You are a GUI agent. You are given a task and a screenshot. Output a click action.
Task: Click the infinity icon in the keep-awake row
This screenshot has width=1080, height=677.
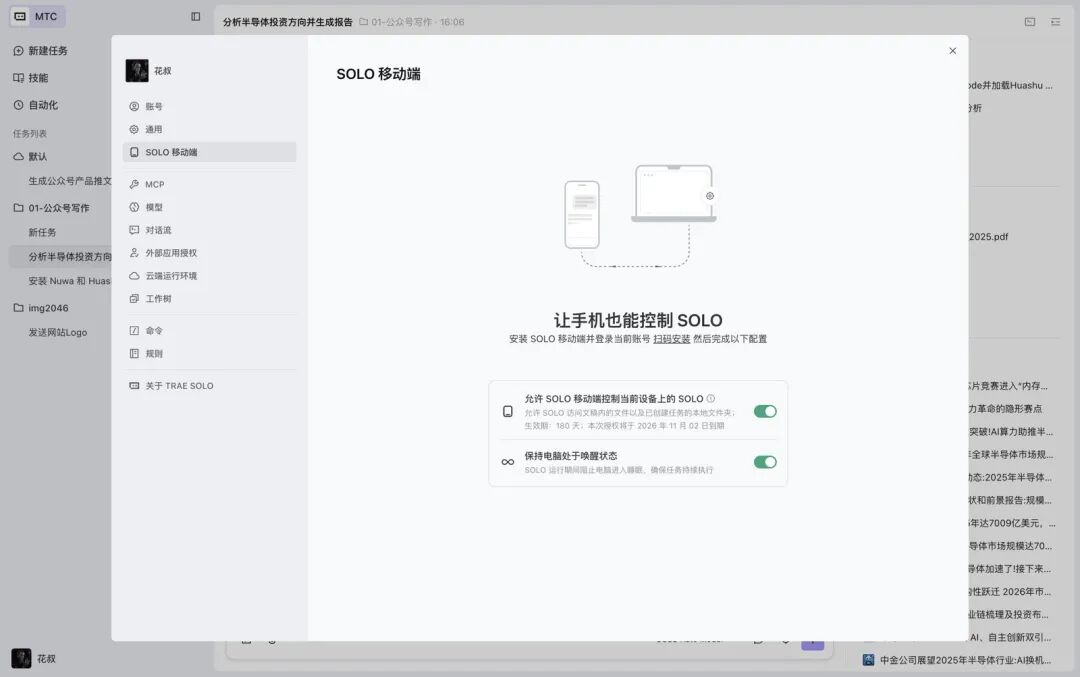(508, 462)
